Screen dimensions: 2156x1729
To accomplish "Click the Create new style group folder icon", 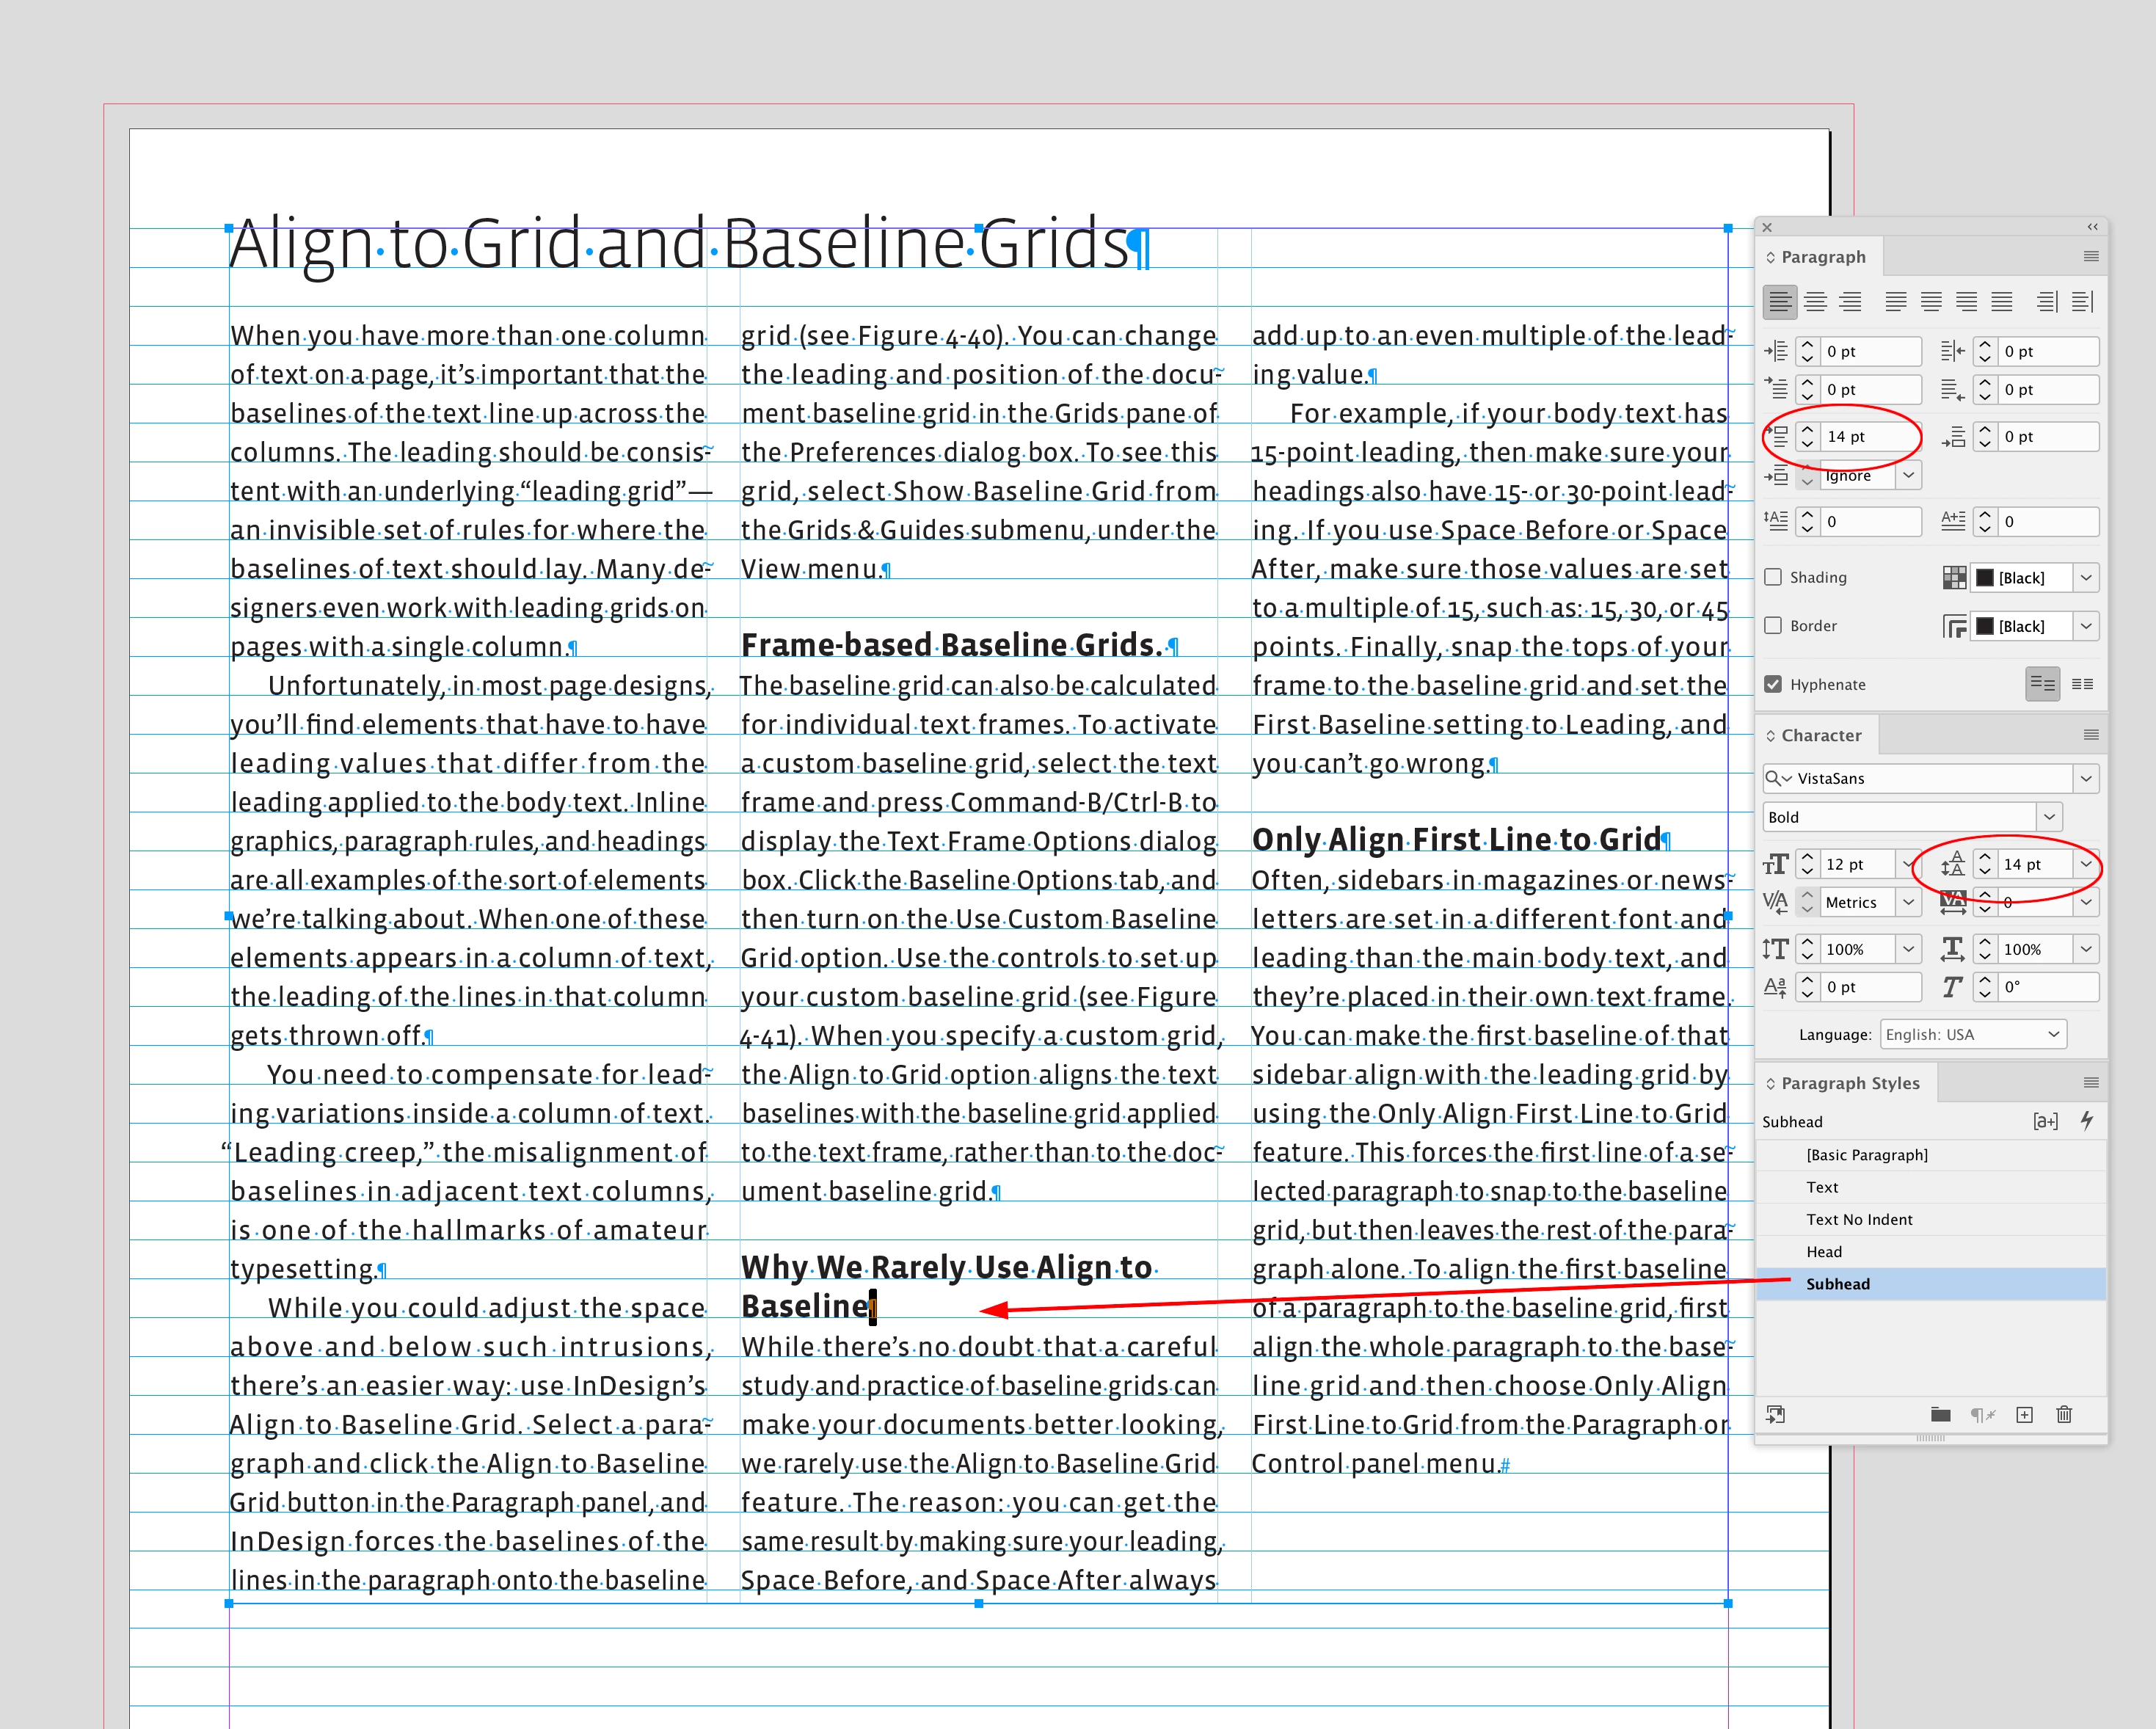I will coord(1940,1414).
